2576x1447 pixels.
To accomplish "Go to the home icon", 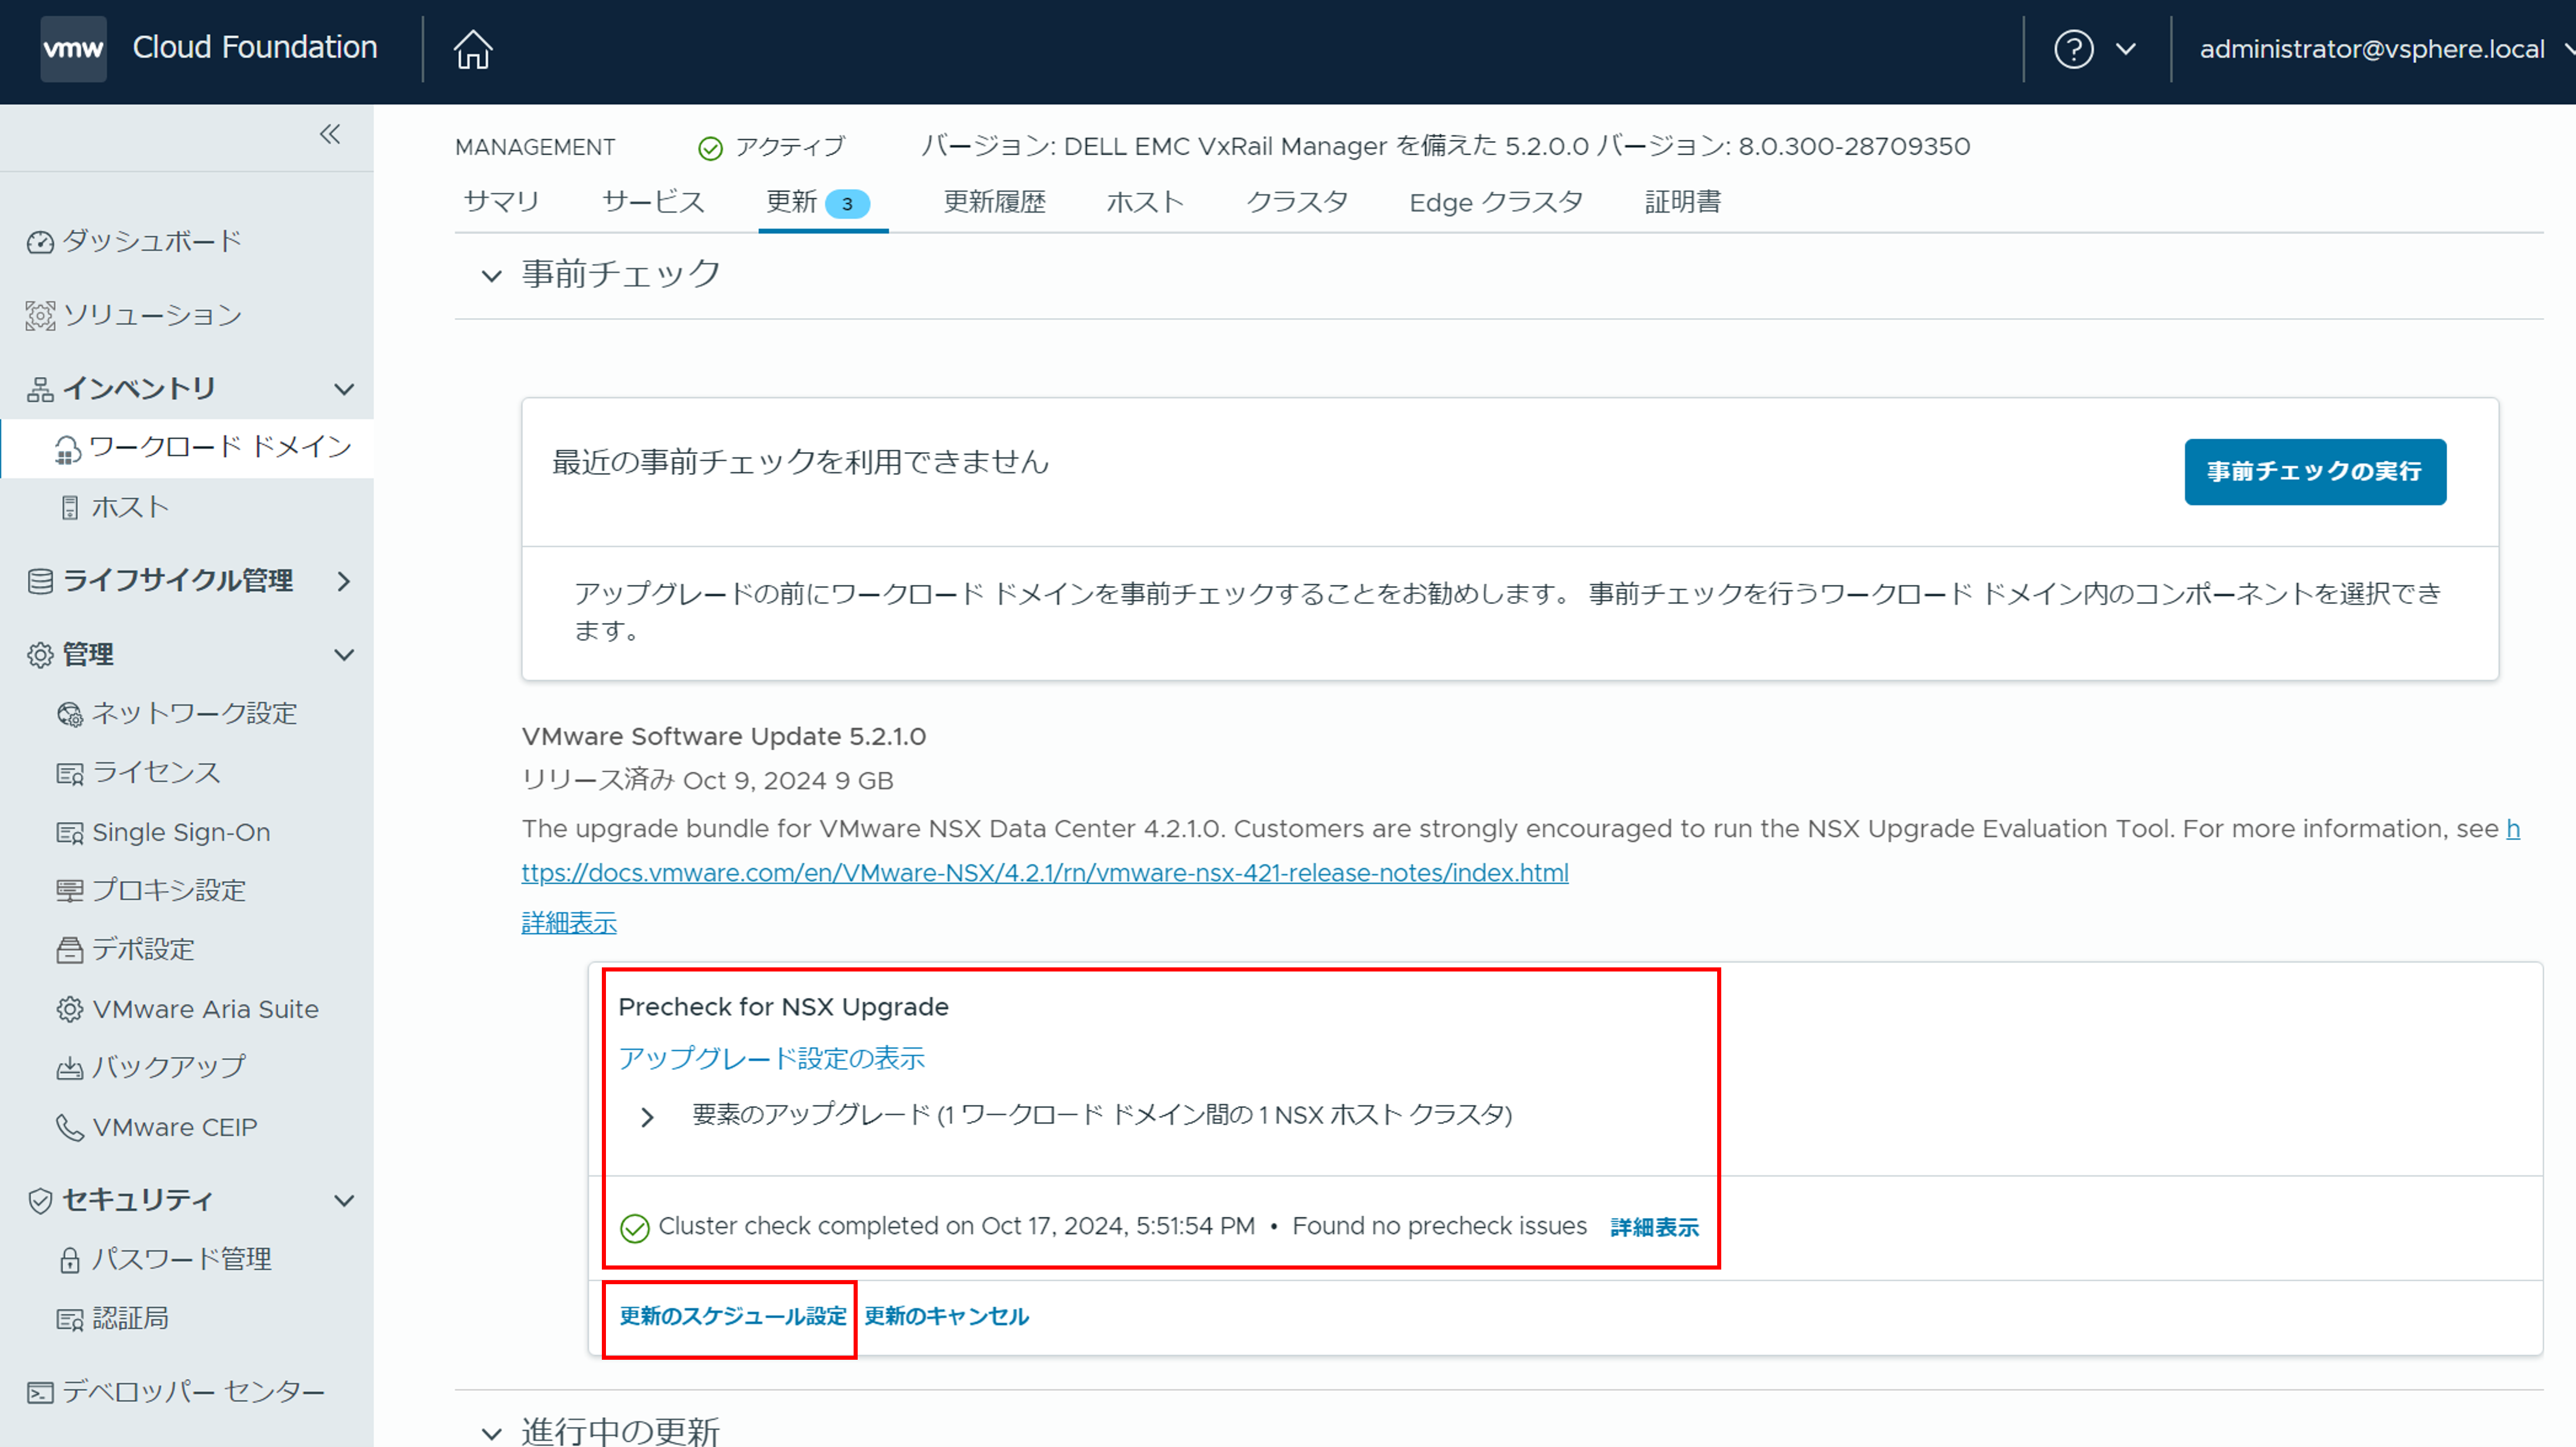I will (x=473, y=49).
